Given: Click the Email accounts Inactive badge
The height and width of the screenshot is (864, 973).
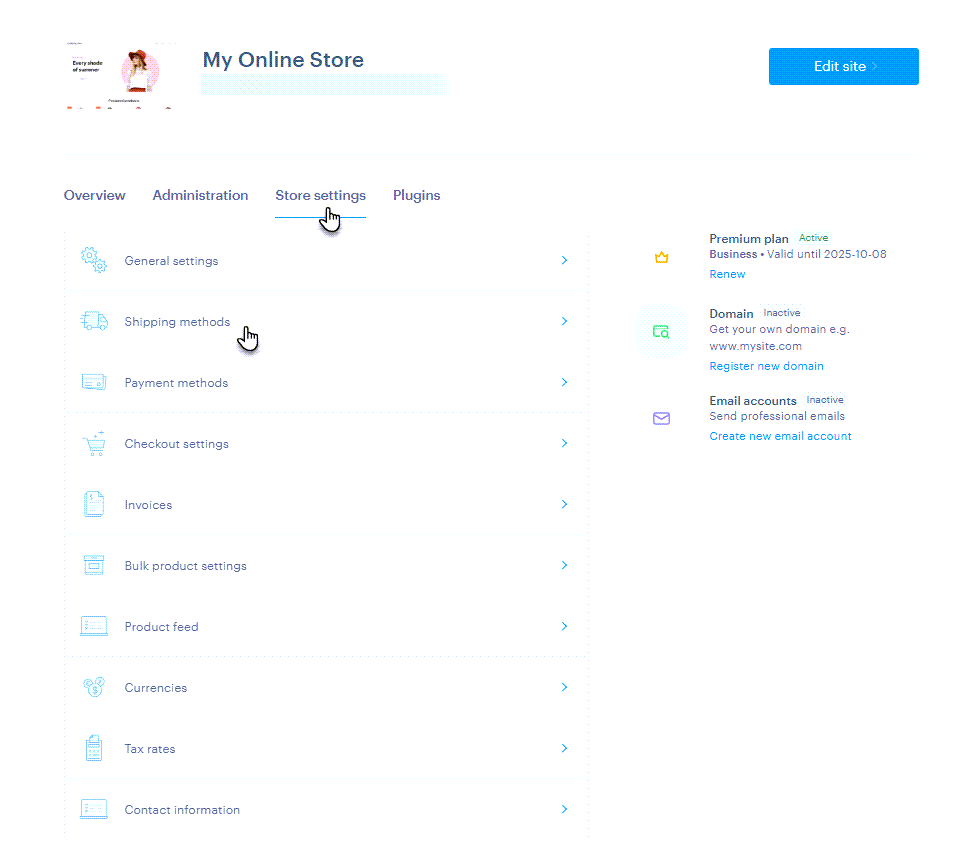Looking at the screenshot, I should (x=825, y=400).
